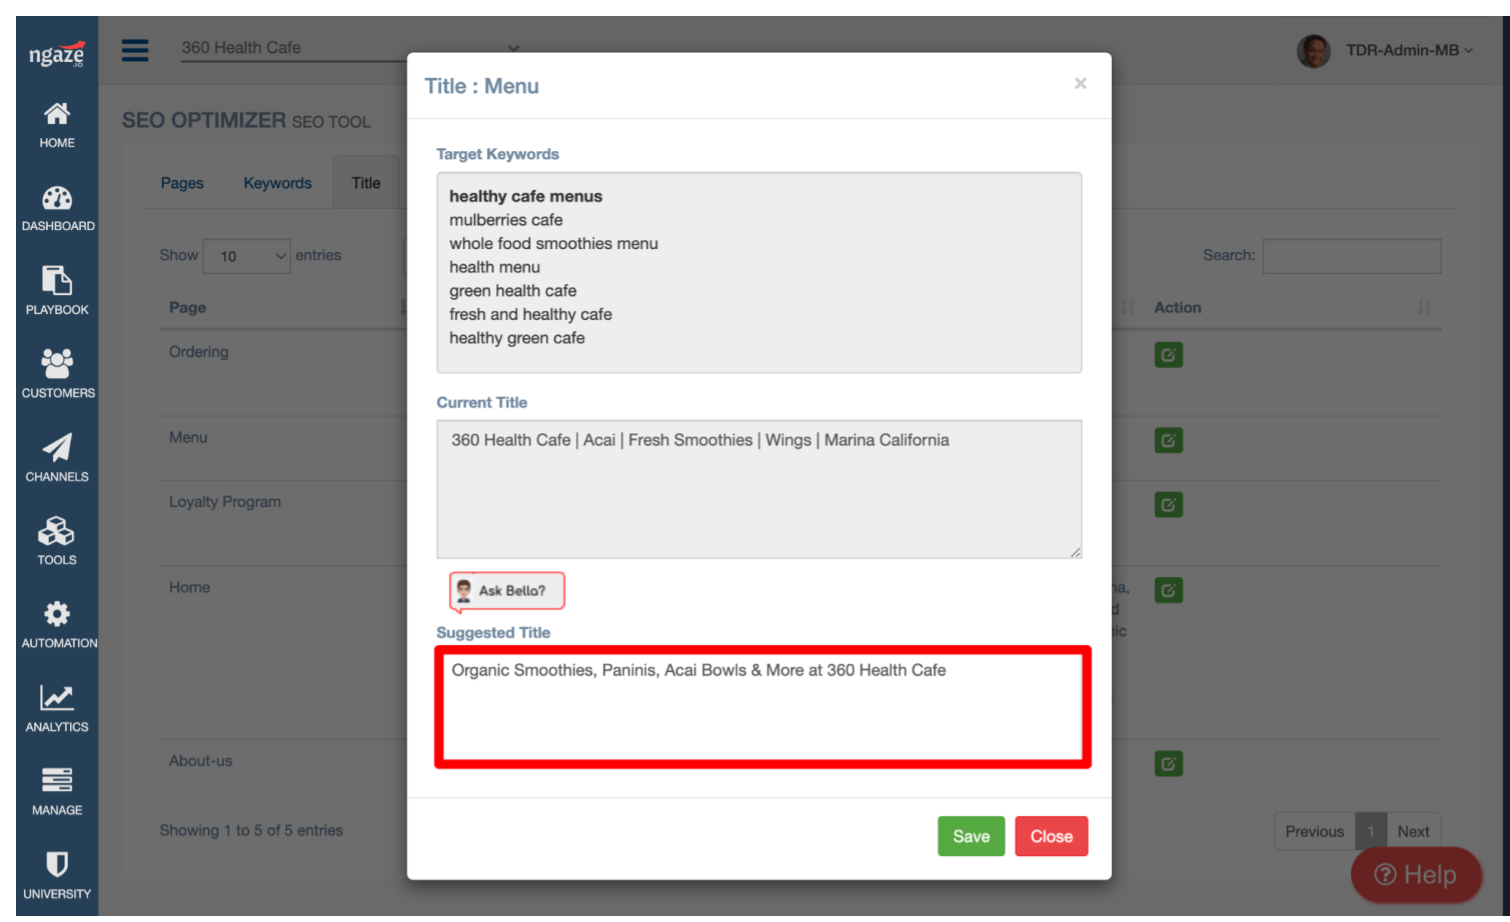The width and height of the screenshot is (1510, 922).
Task: Open the Tools sidebar section
Action: tap(57, 541)
